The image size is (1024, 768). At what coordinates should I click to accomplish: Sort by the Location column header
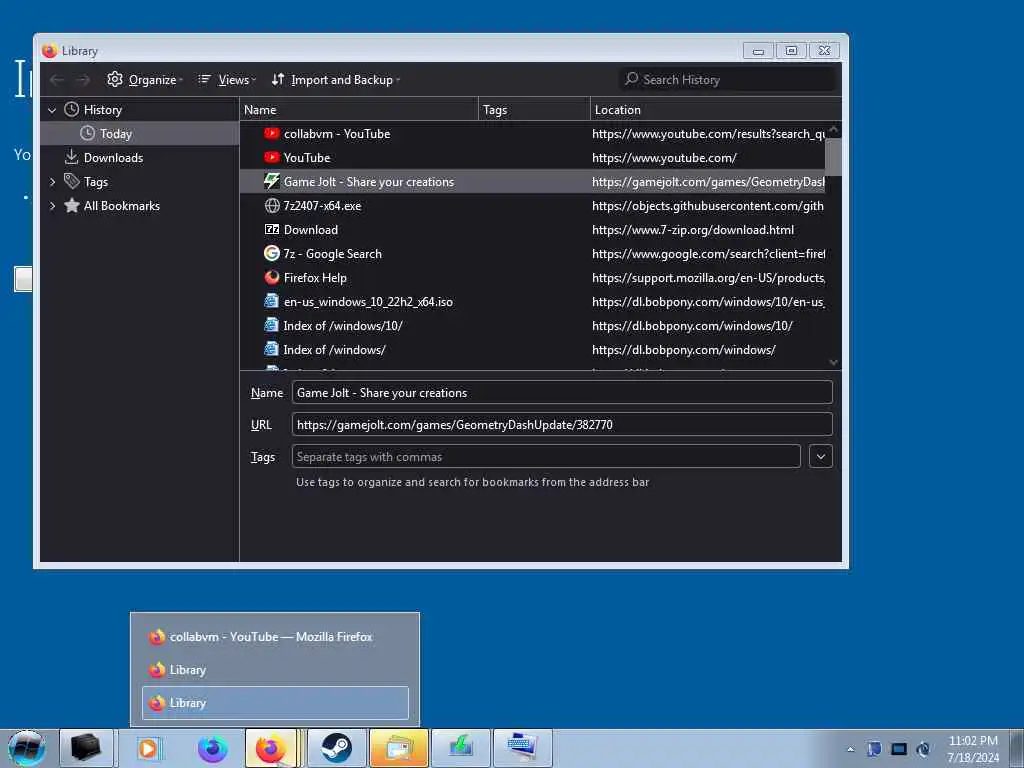[716, 110]
